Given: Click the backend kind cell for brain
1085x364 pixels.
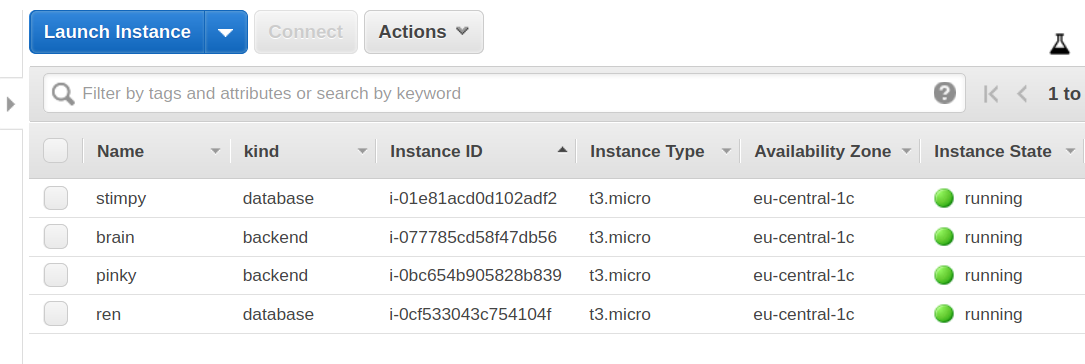Looking at the screenshot, I should click(x=275, y=237).
